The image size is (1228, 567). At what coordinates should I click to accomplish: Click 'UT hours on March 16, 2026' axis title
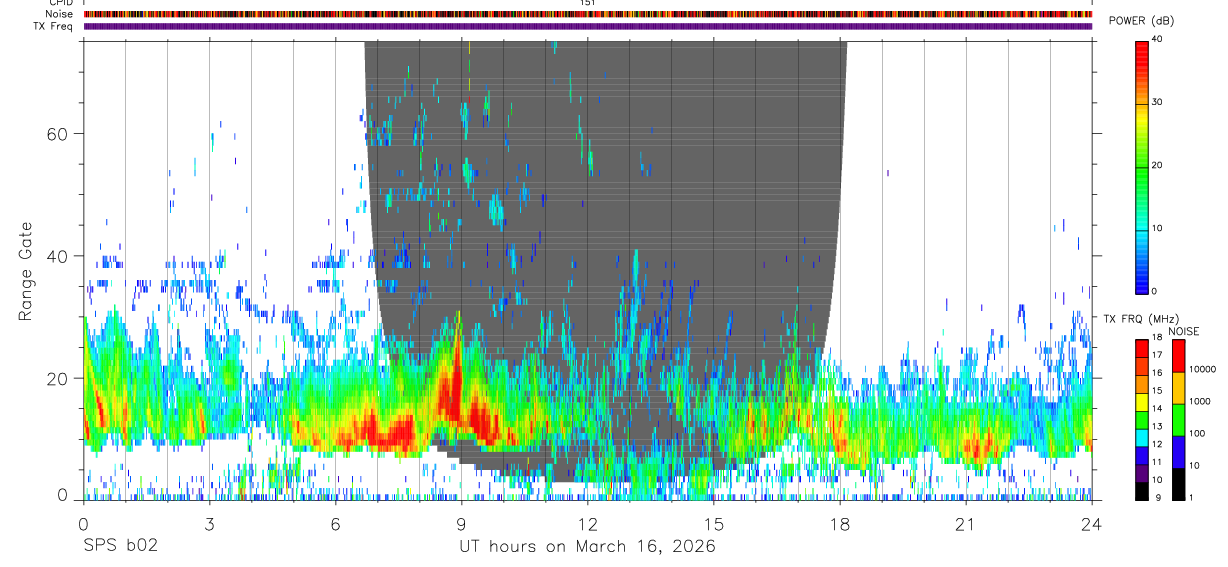[x=587, y=547]
